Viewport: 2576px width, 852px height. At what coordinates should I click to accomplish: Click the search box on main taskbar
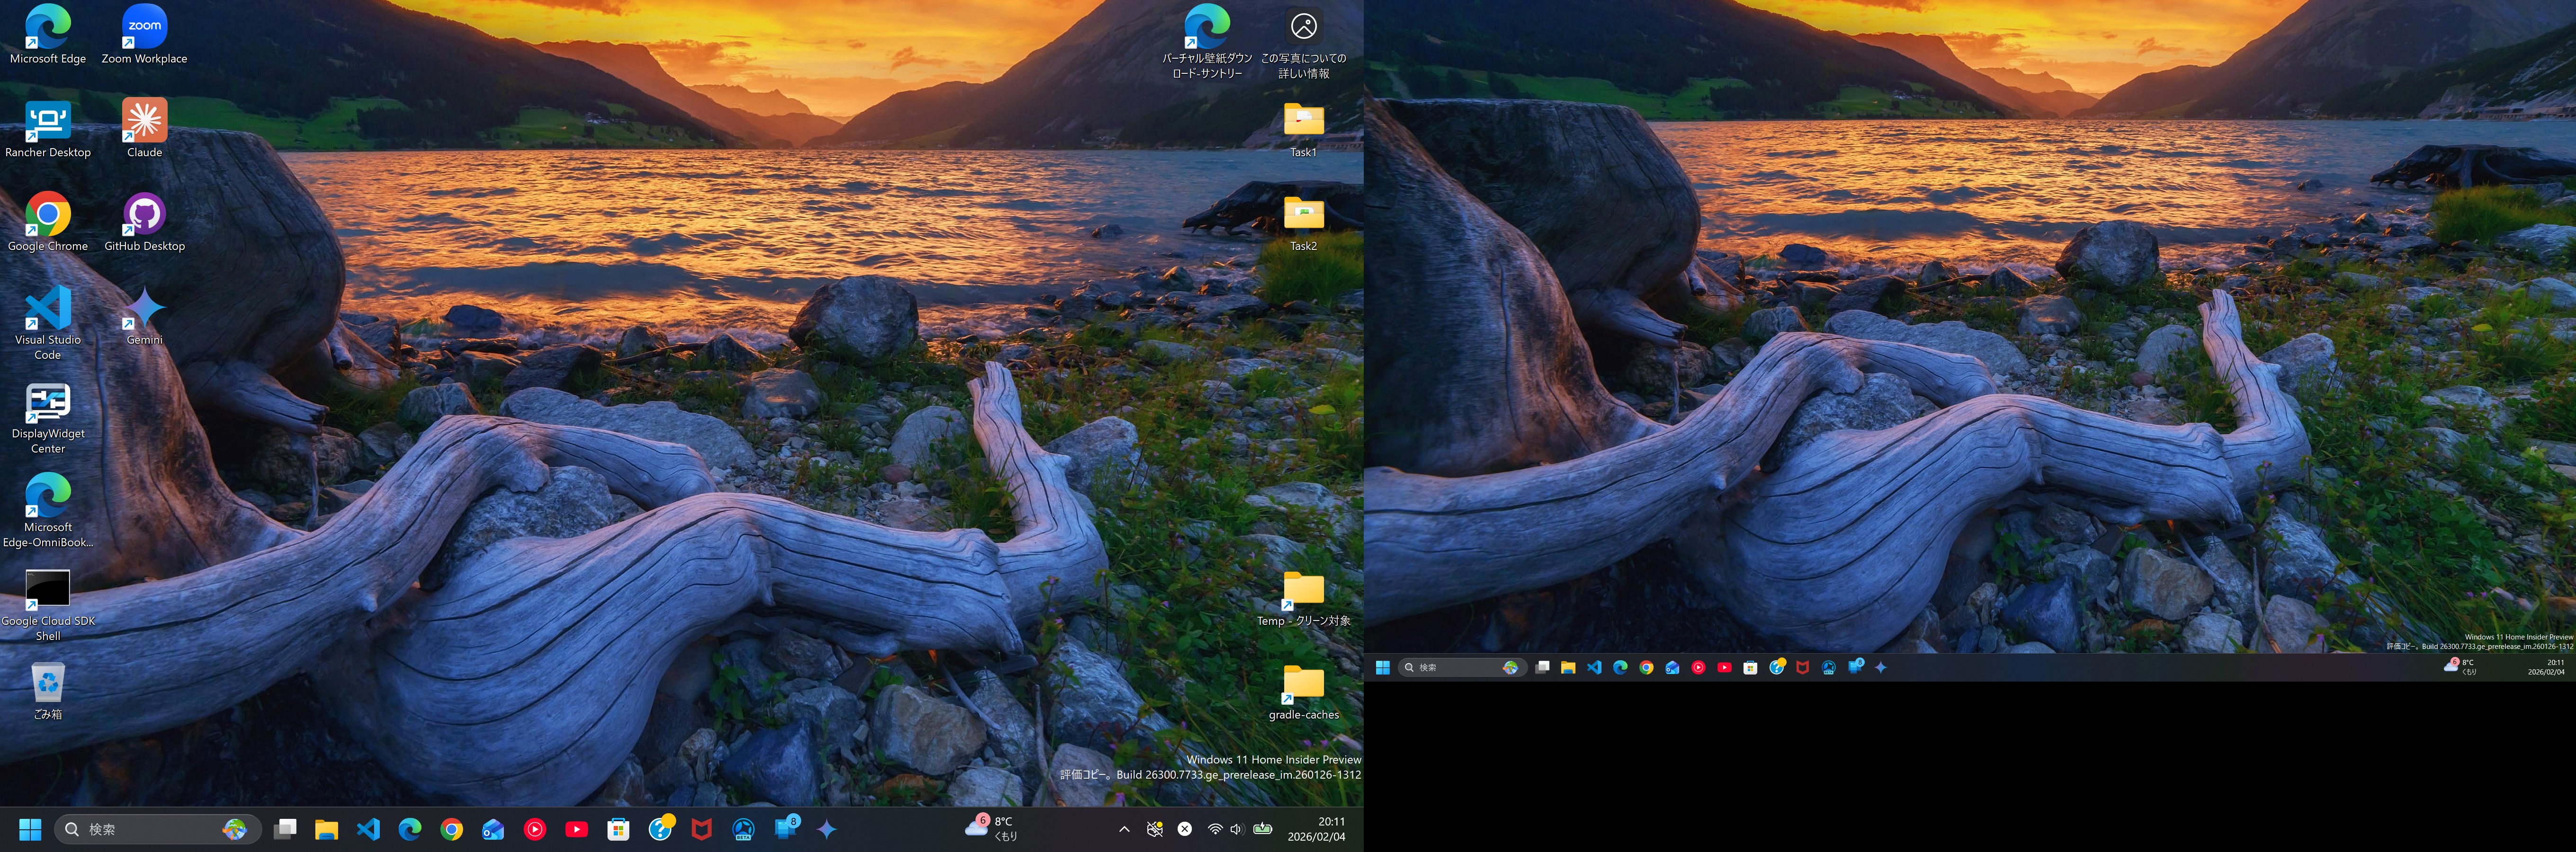pos(140,829)
